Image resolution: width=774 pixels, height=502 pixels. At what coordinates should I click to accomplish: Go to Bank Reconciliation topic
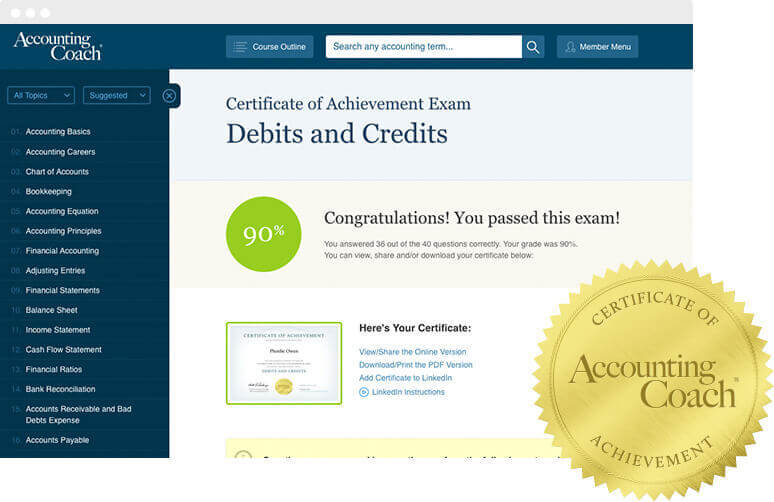pos(60,389)
